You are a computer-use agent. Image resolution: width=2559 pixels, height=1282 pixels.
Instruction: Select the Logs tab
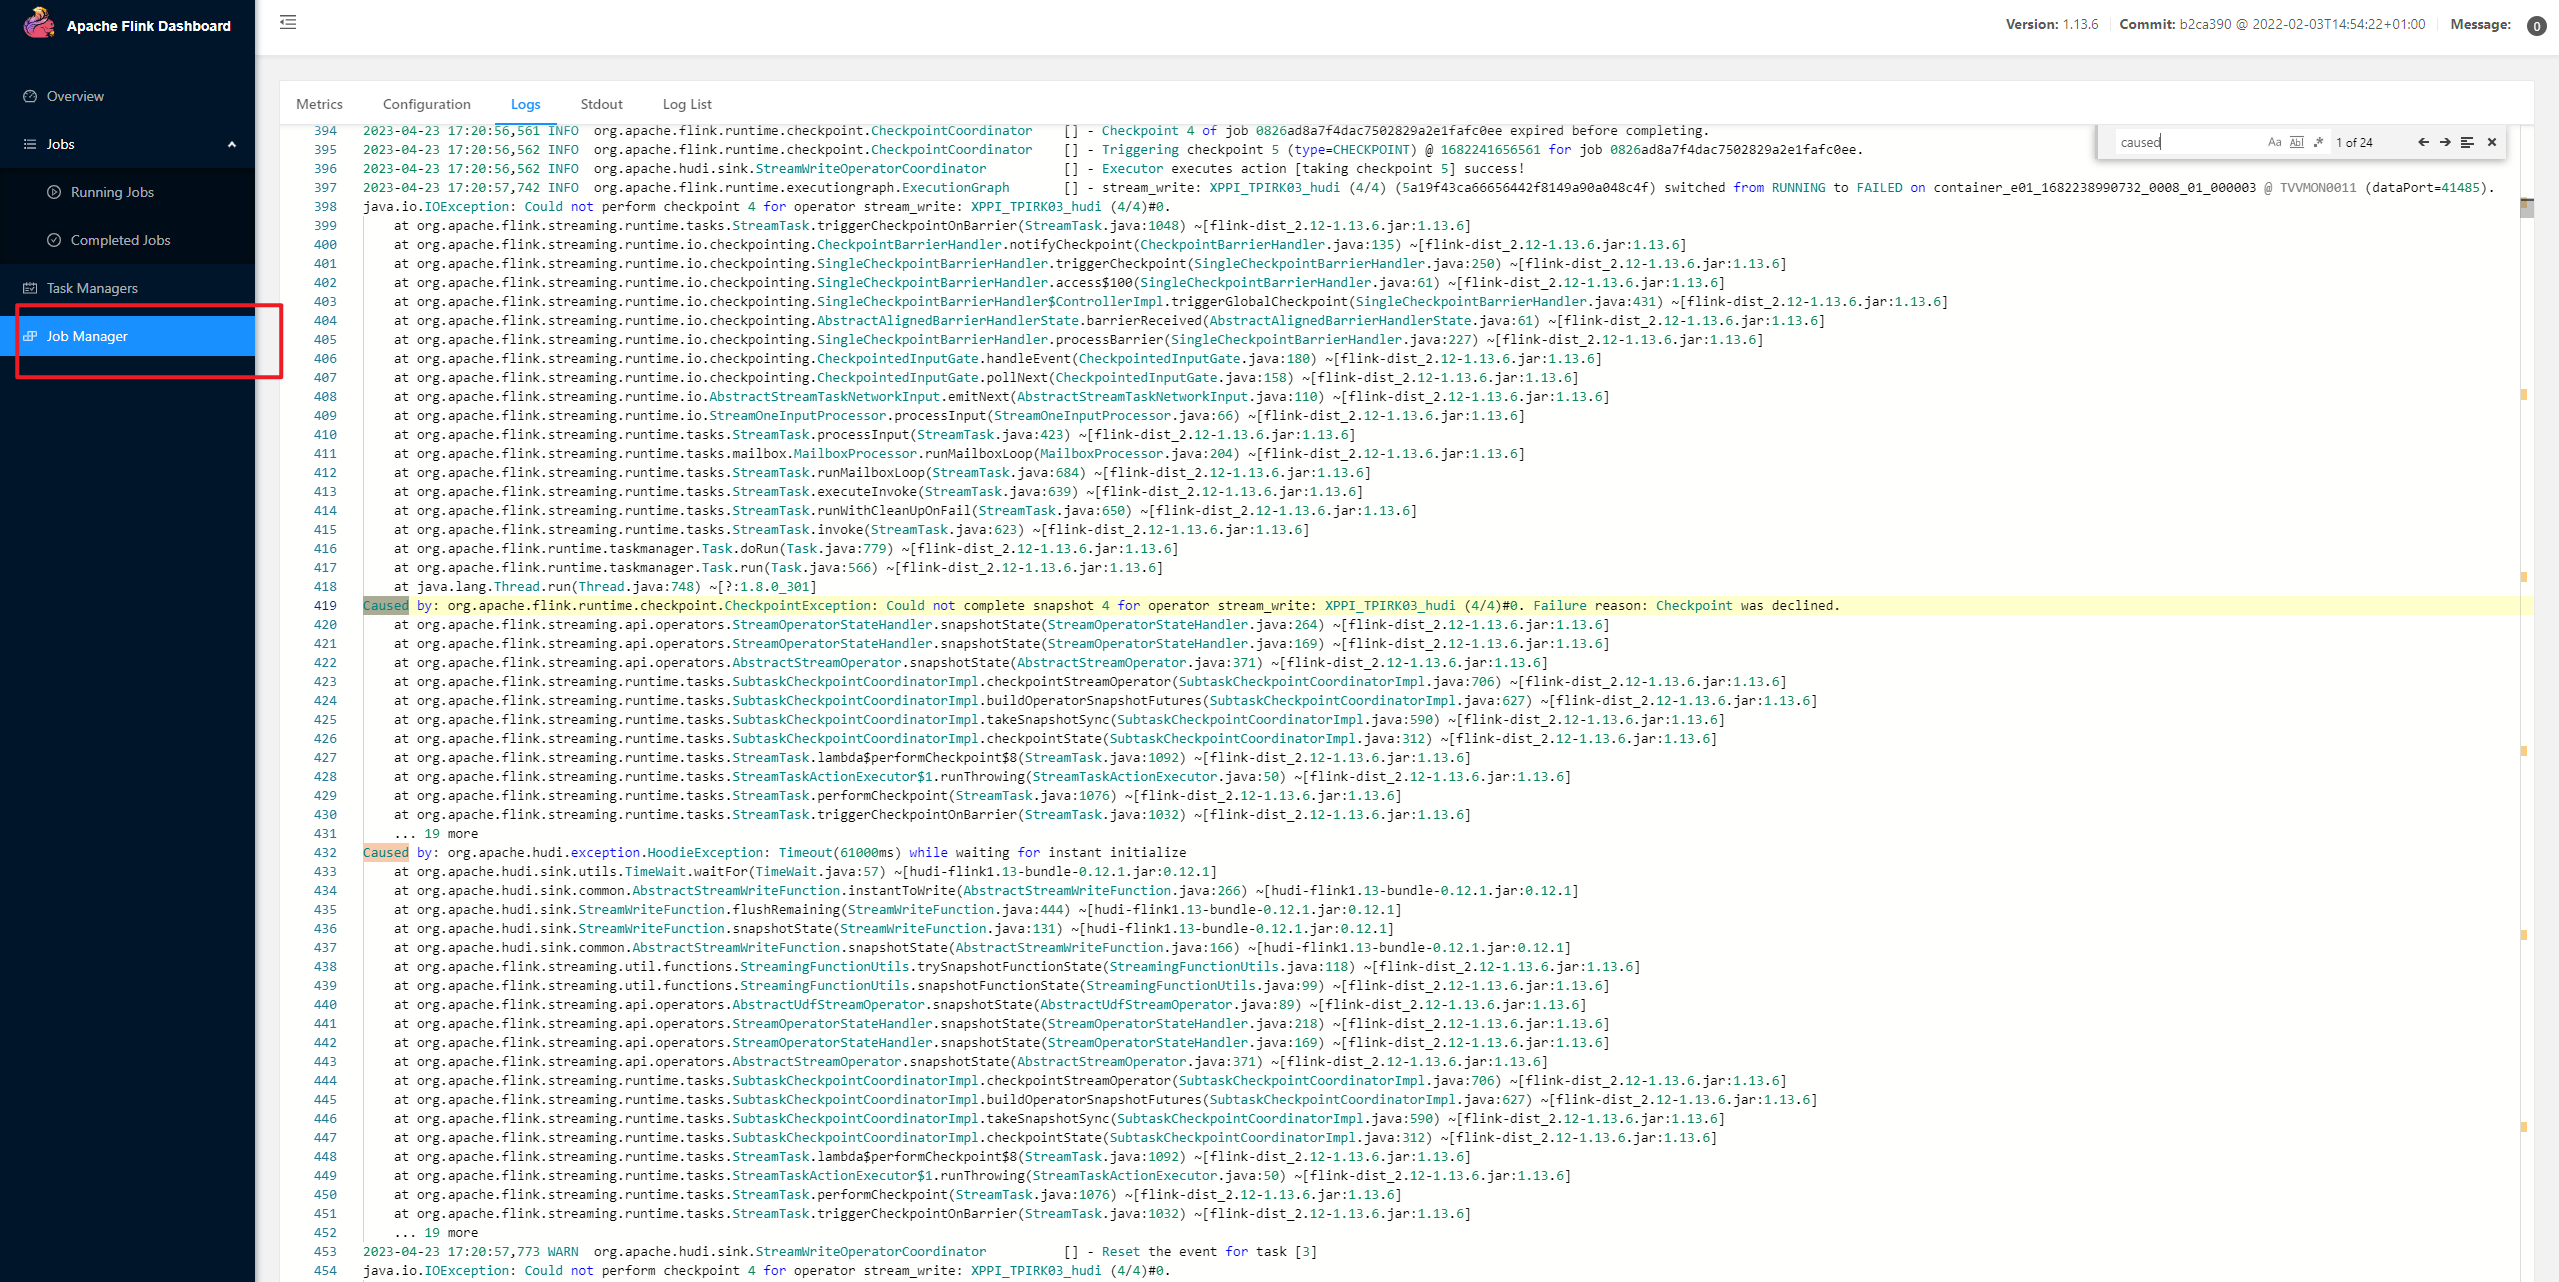click(x=525, y=104)
